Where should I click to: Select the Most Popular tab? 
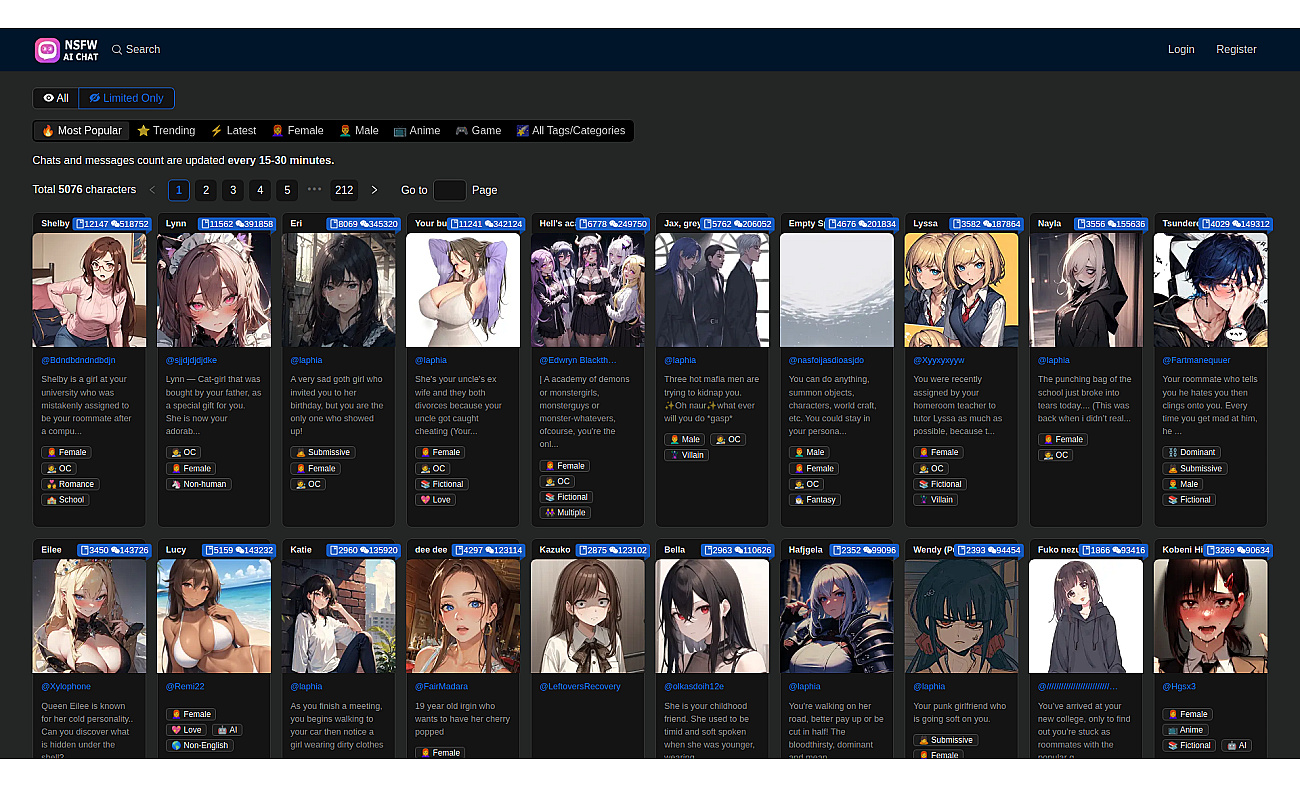pyautogui.click(x=82, y=130)
